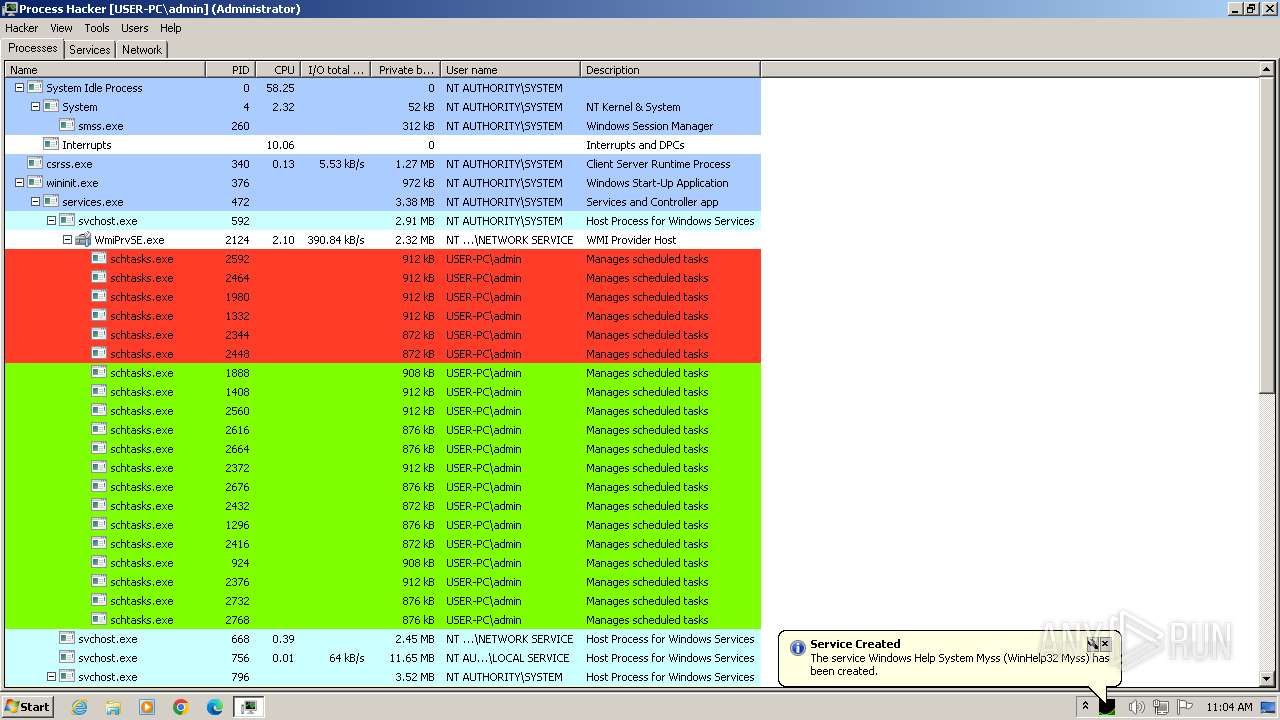Click icon of schtasks.exe PID 2768
The image size is (1280, 720).
[x=99, y=620]
